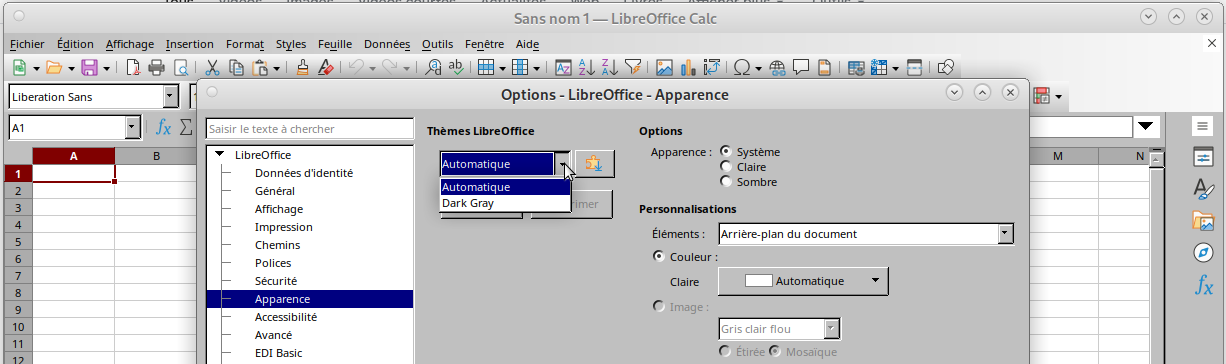Viewport: 1226px width, 364px height.
Task: Open the Fichier menu
Action: 27,44
